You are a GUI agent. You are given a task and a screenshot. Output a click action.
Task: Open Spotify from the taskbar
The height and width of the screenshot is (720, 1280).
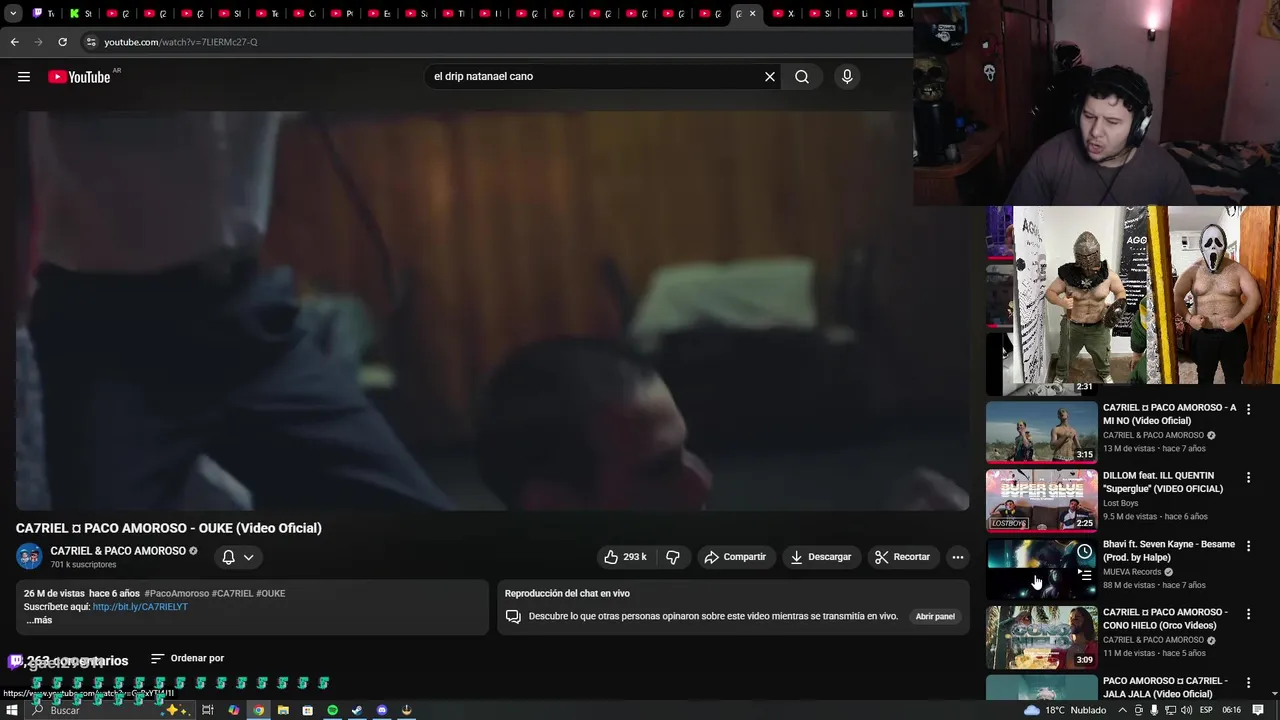pos(332,710)
